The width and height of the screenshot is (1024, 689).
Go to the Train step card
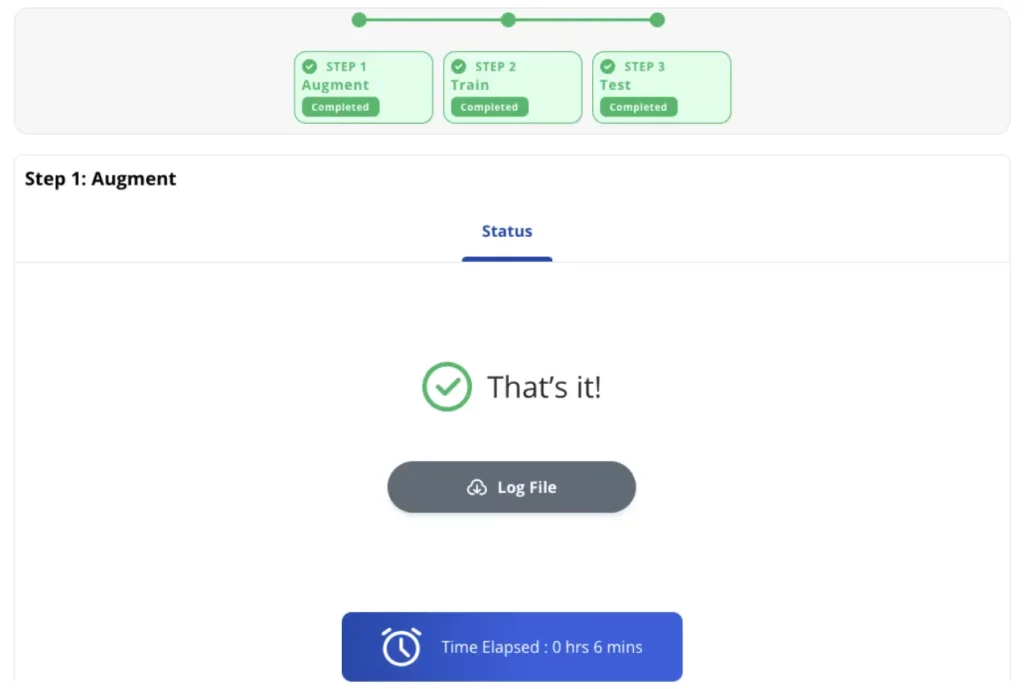[x=512, y=87]
